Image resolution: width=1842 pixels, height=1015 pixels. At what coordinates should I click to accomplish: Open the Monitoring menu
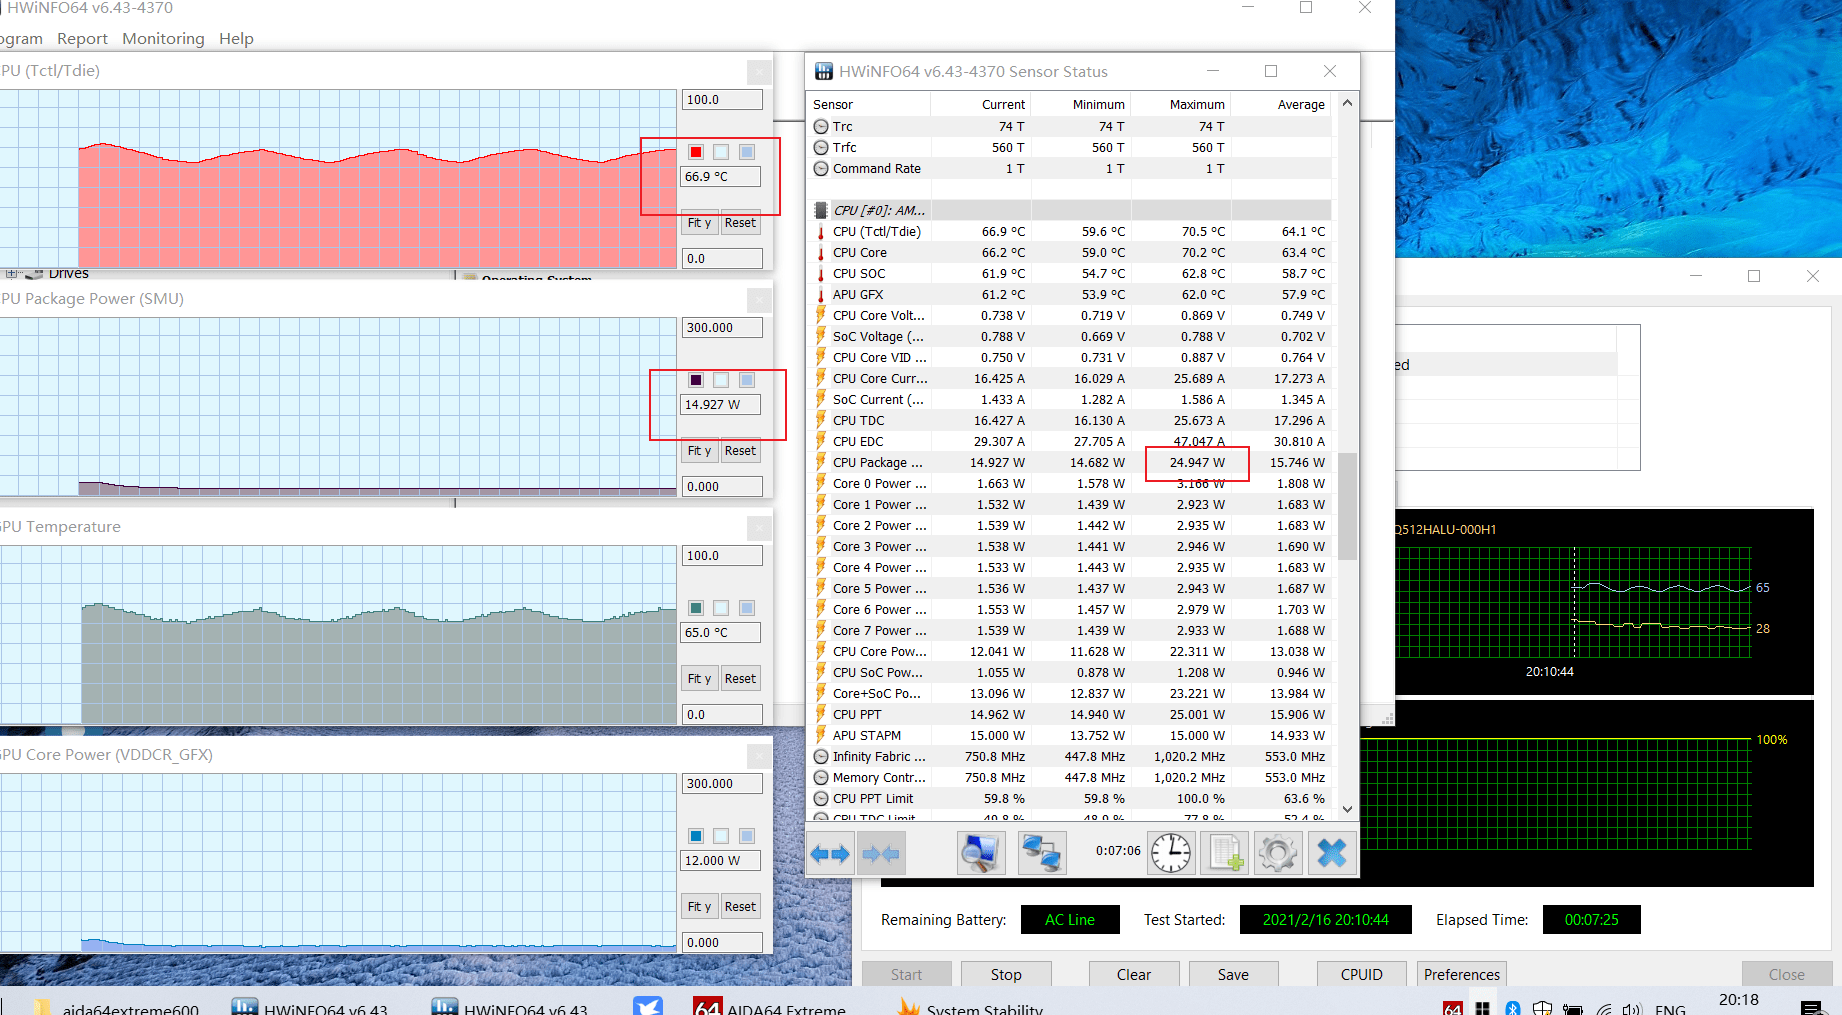coord(163,38)
